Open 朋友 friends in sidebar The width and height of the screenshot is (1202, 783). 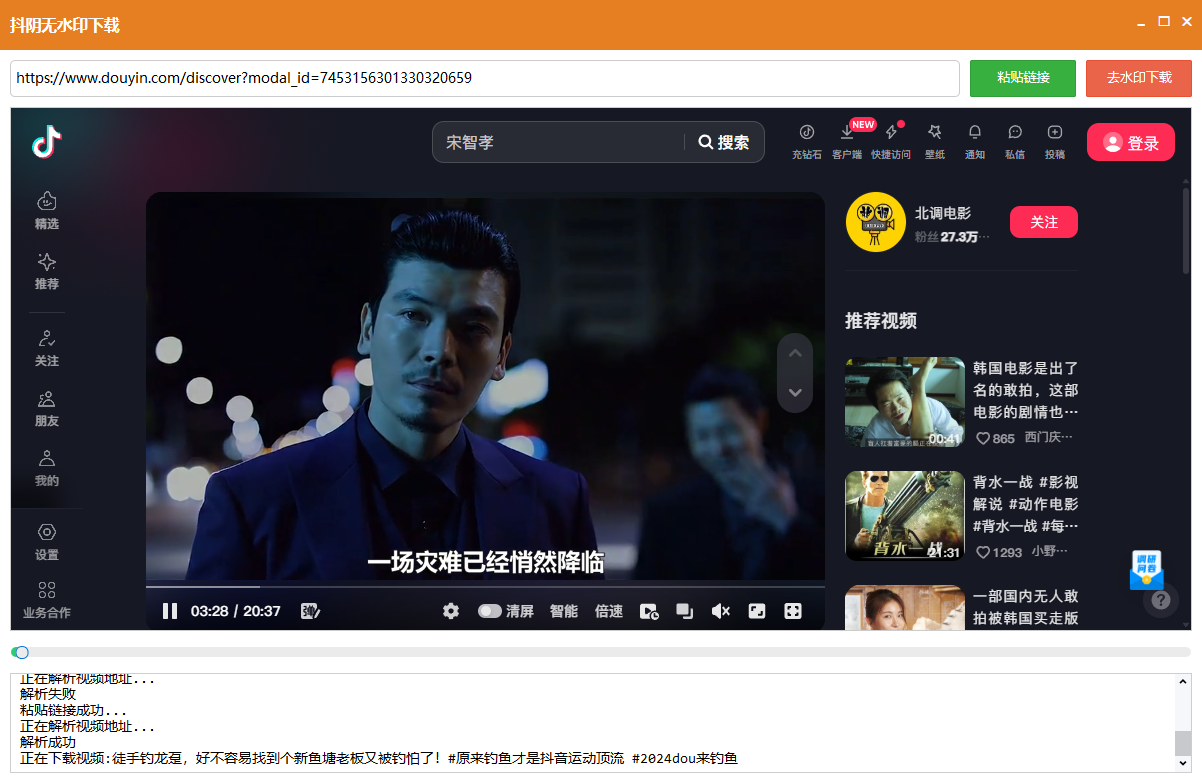click(47, 407)
